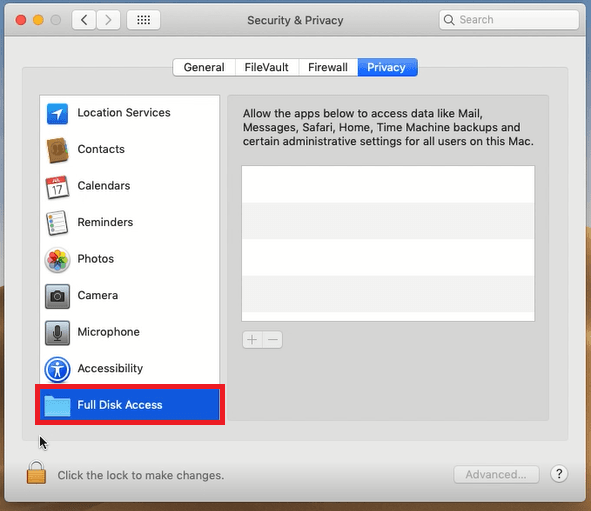Switch to the Firewall tab

point(328,67)
